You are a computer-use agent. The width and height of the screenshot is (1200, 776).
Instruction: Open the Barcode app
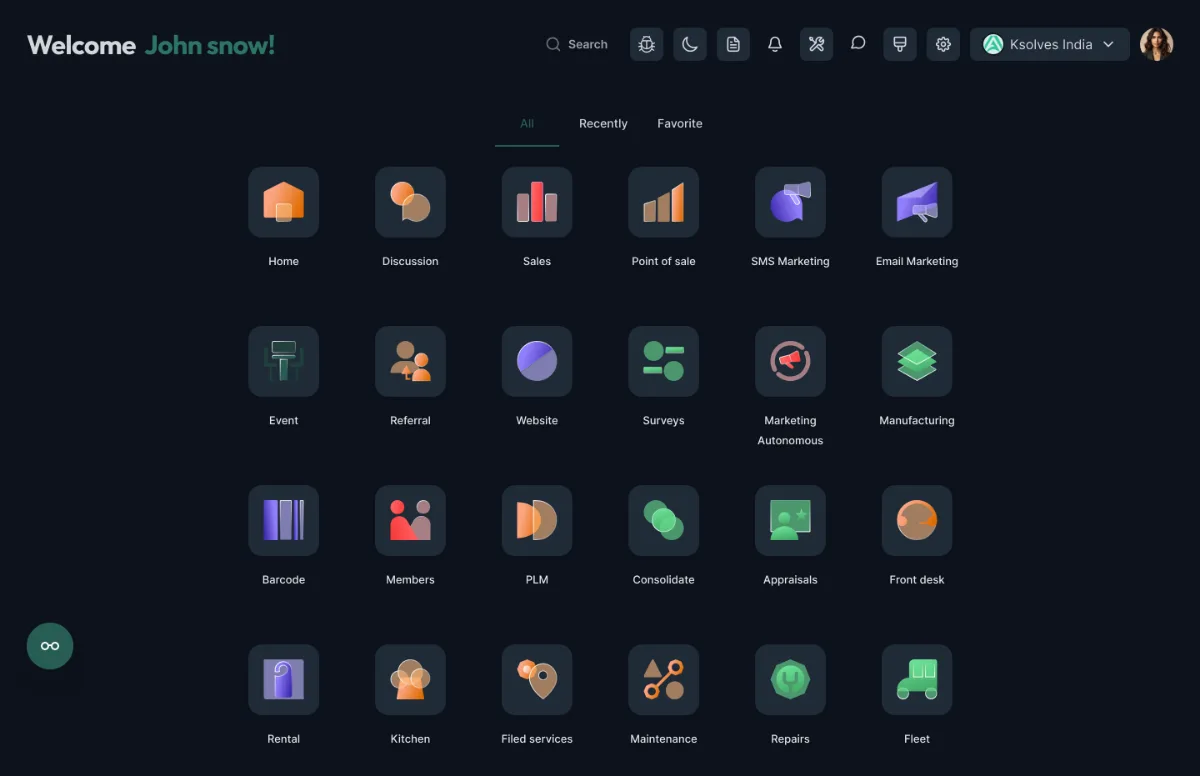pos(283,520)
